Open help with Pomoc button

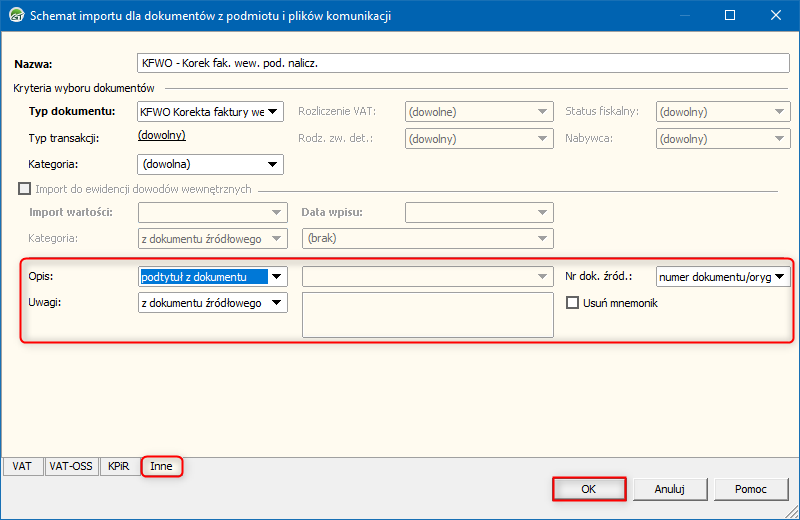[751, 489]
